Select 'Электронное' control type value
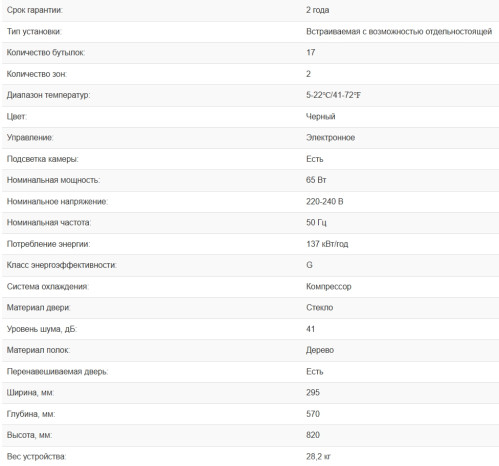499x466 pixels. tap(330, 137)
